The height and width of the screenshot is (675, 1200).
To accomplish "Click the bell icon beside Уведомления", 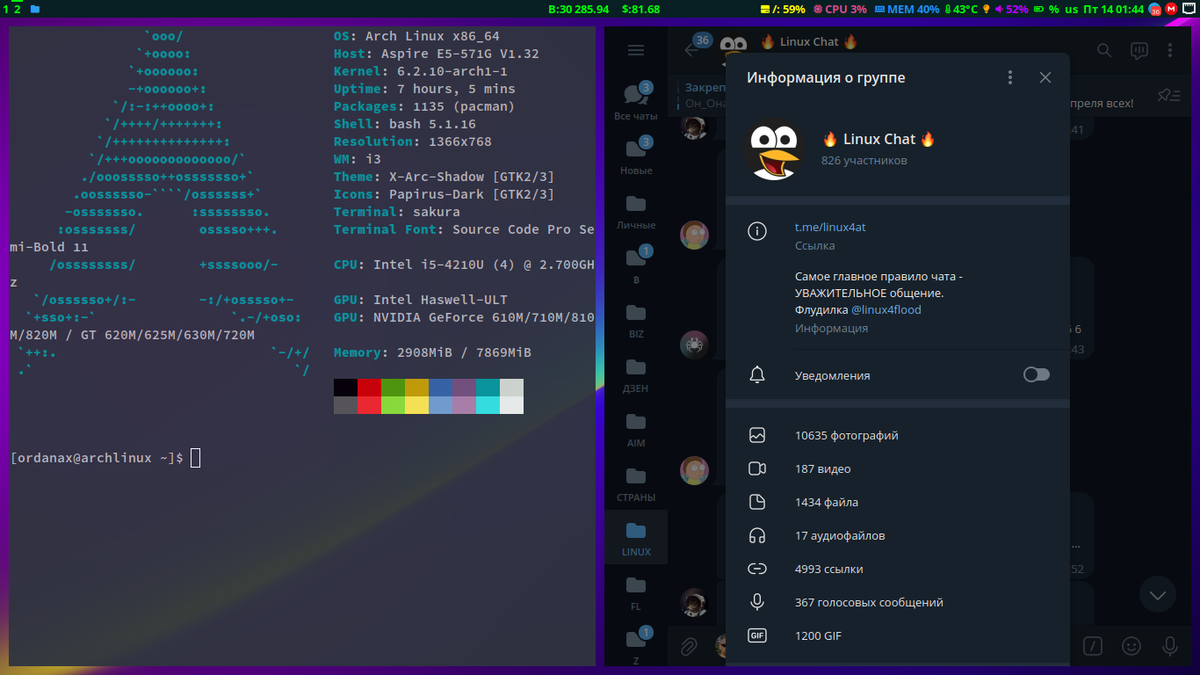I will tap(757, 375).
